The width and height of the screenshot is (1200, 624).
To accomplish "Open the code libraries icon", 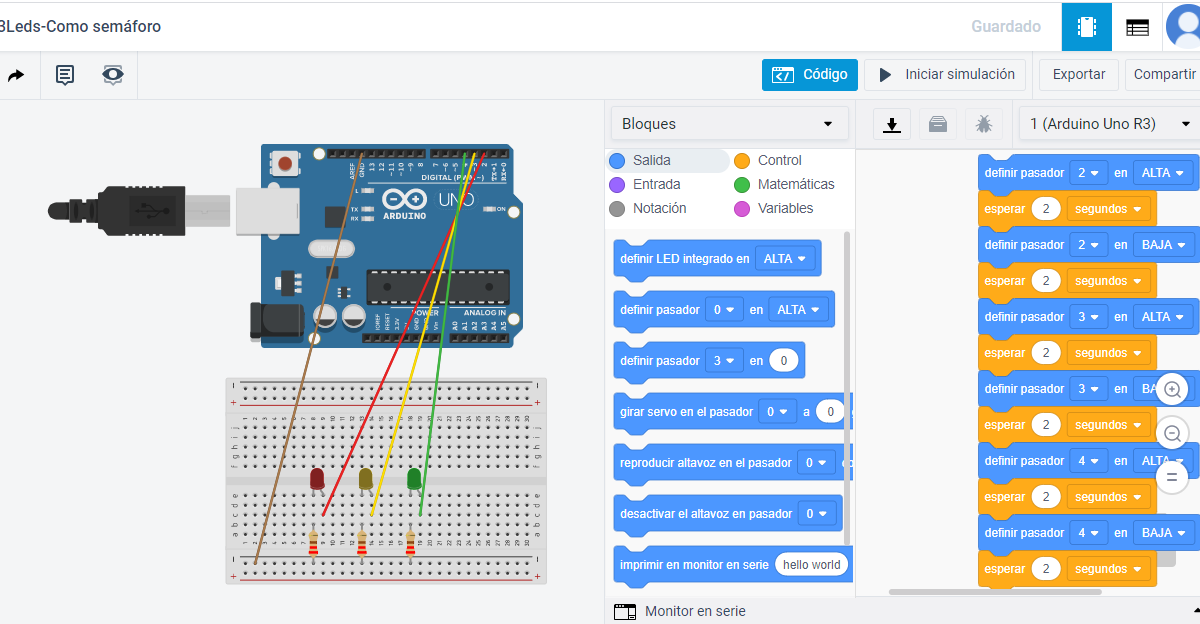I will 937,124.
